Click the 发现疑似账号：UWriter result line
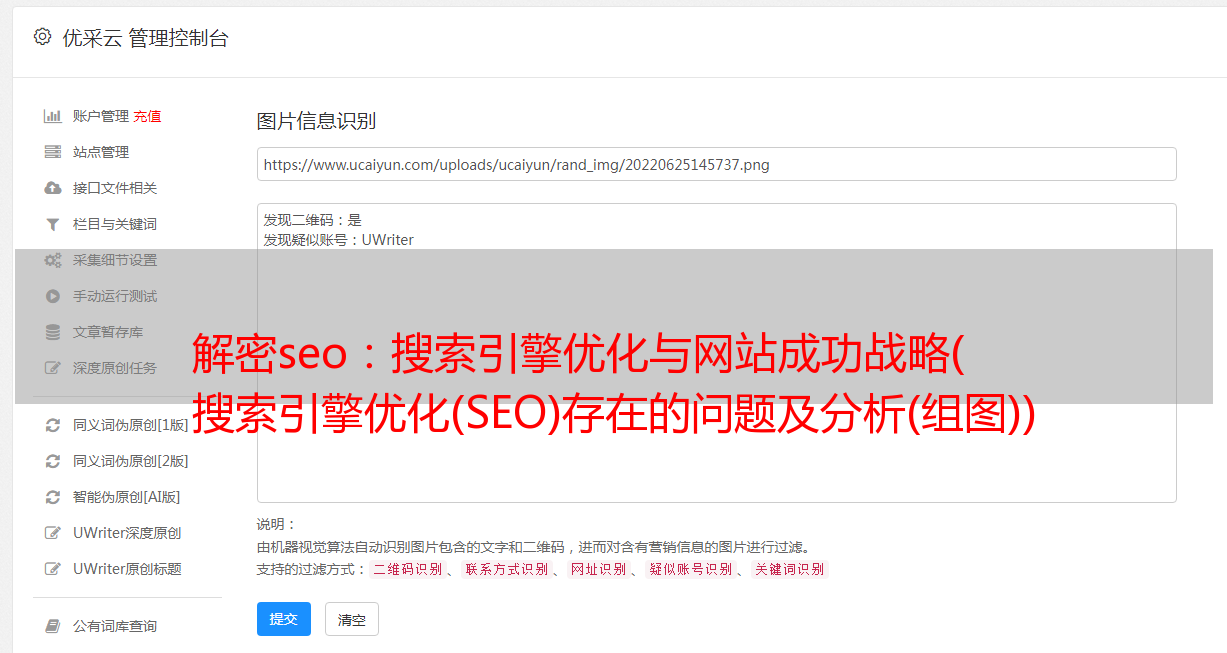1227x653 pixels. 338,240
